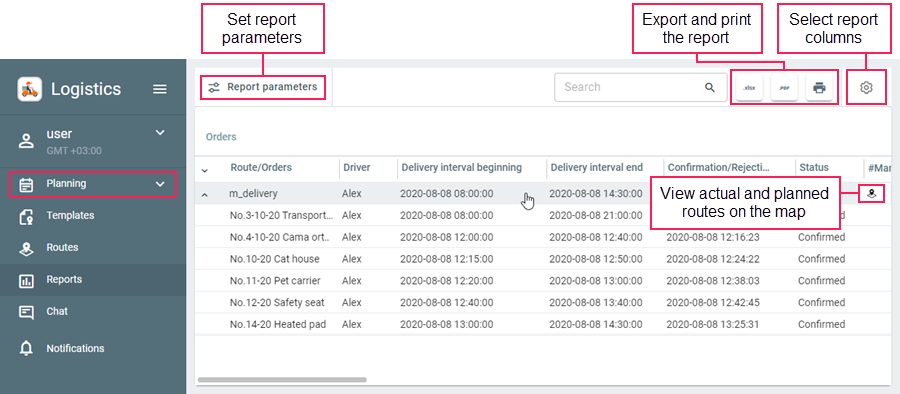Image resolution: width=900 pixels, height=394 pixels.
Task: Toggle the hamburger sidebar menu
Action: pyautogui.click(x=160, y=89)
